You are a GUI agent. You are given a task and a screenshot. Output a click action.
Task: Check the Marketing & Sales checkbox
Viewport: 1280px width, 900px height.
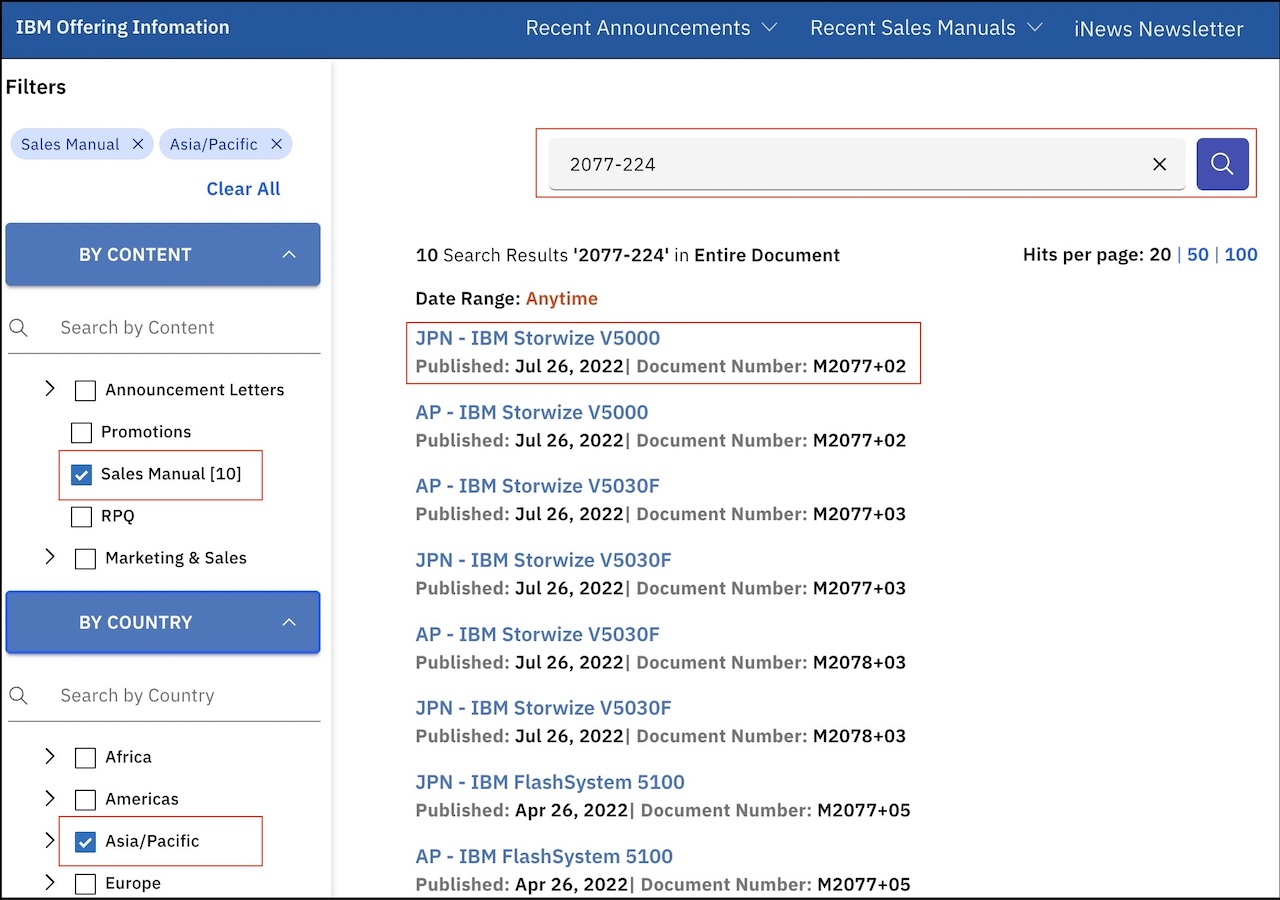click(x=85, y=558)
